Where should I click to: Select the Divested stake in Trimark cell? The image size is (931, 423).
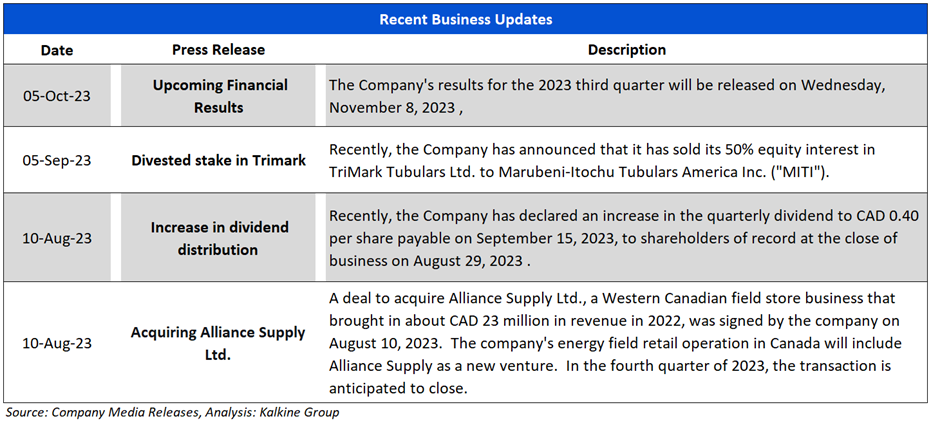coord(218,160)
